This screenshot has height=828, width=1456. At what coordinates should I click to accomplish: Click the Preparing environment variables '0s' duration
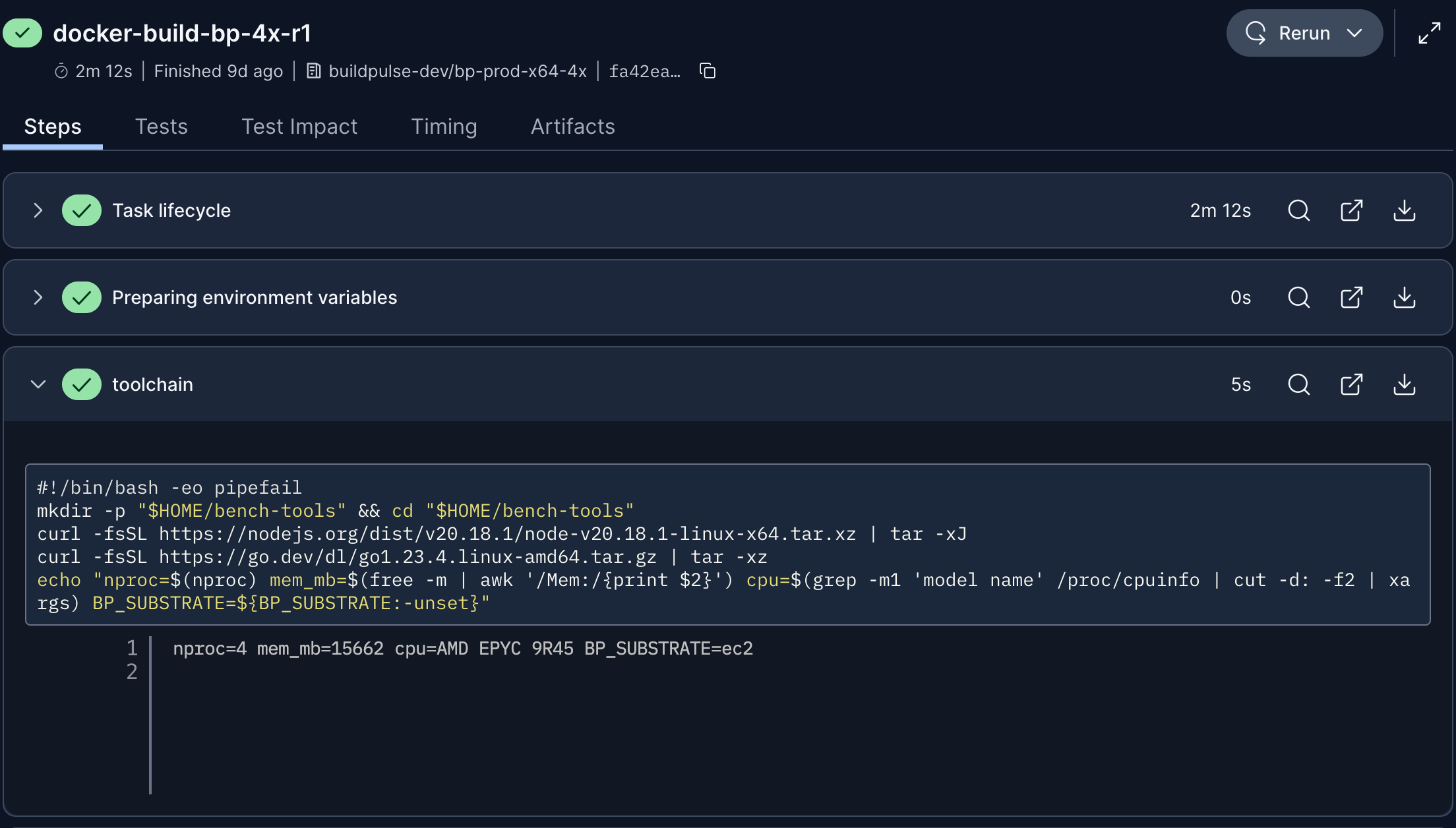pos(1241,298)
